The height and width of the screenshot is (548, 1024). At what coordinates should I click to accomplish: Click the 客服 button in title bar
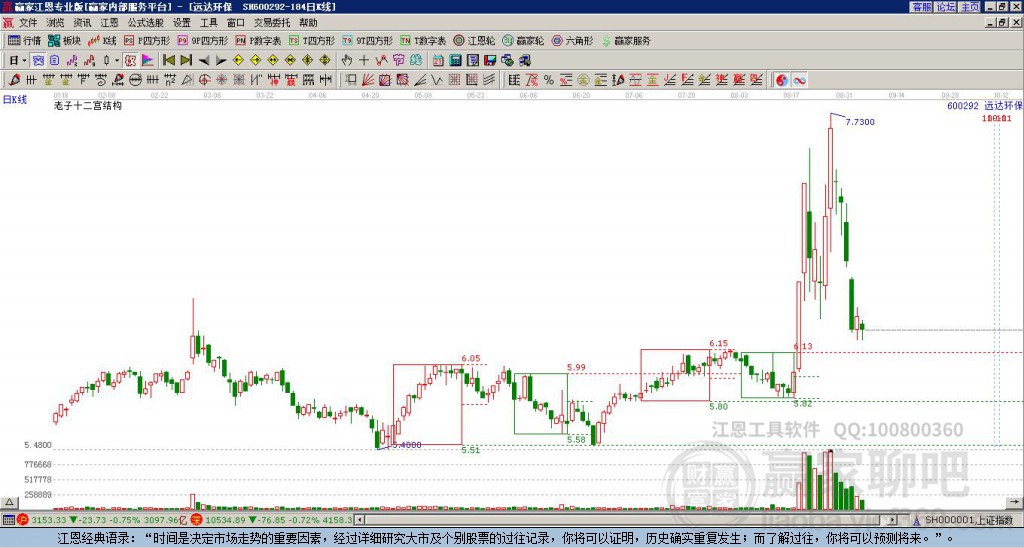point(922,7)
